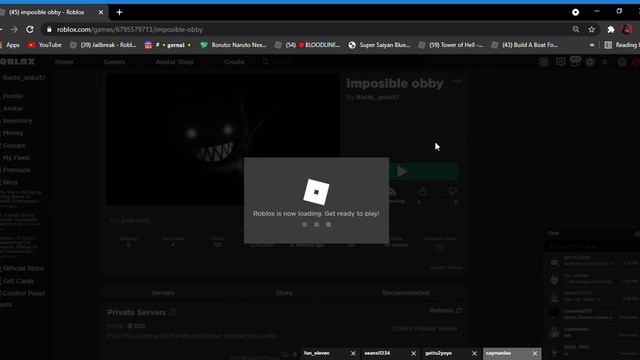
Task: Open the Apps bookmark
Action: [x=10, y=45]
